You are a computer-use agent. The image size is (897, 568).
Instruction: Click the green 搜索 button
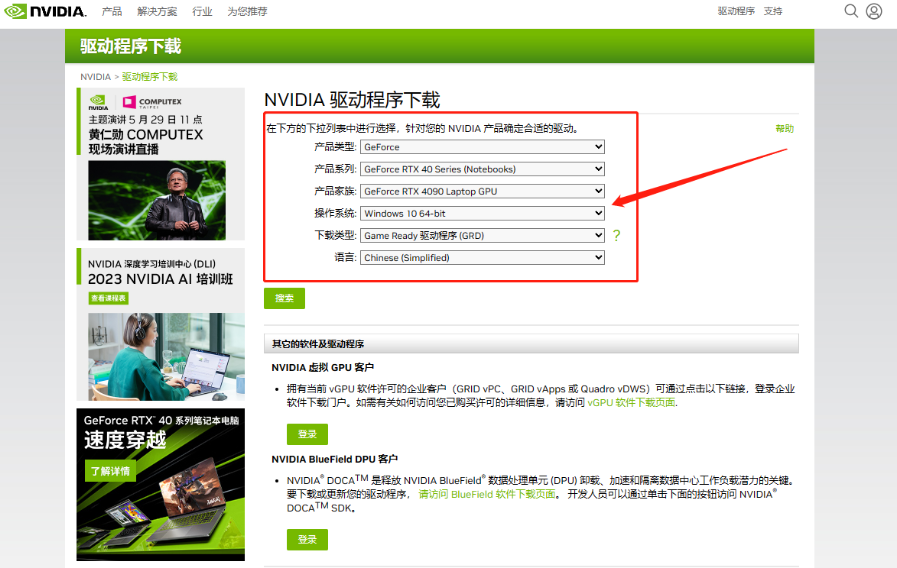[x=284, y=298]
